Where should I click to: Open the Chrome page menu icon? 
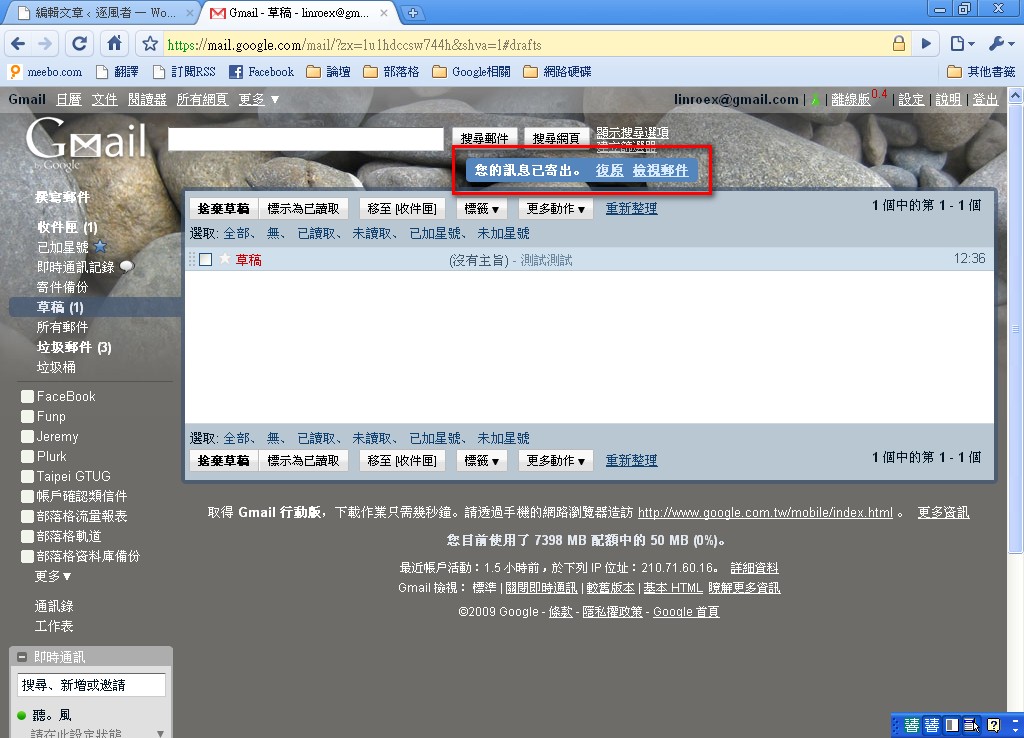tap(961, 44)
